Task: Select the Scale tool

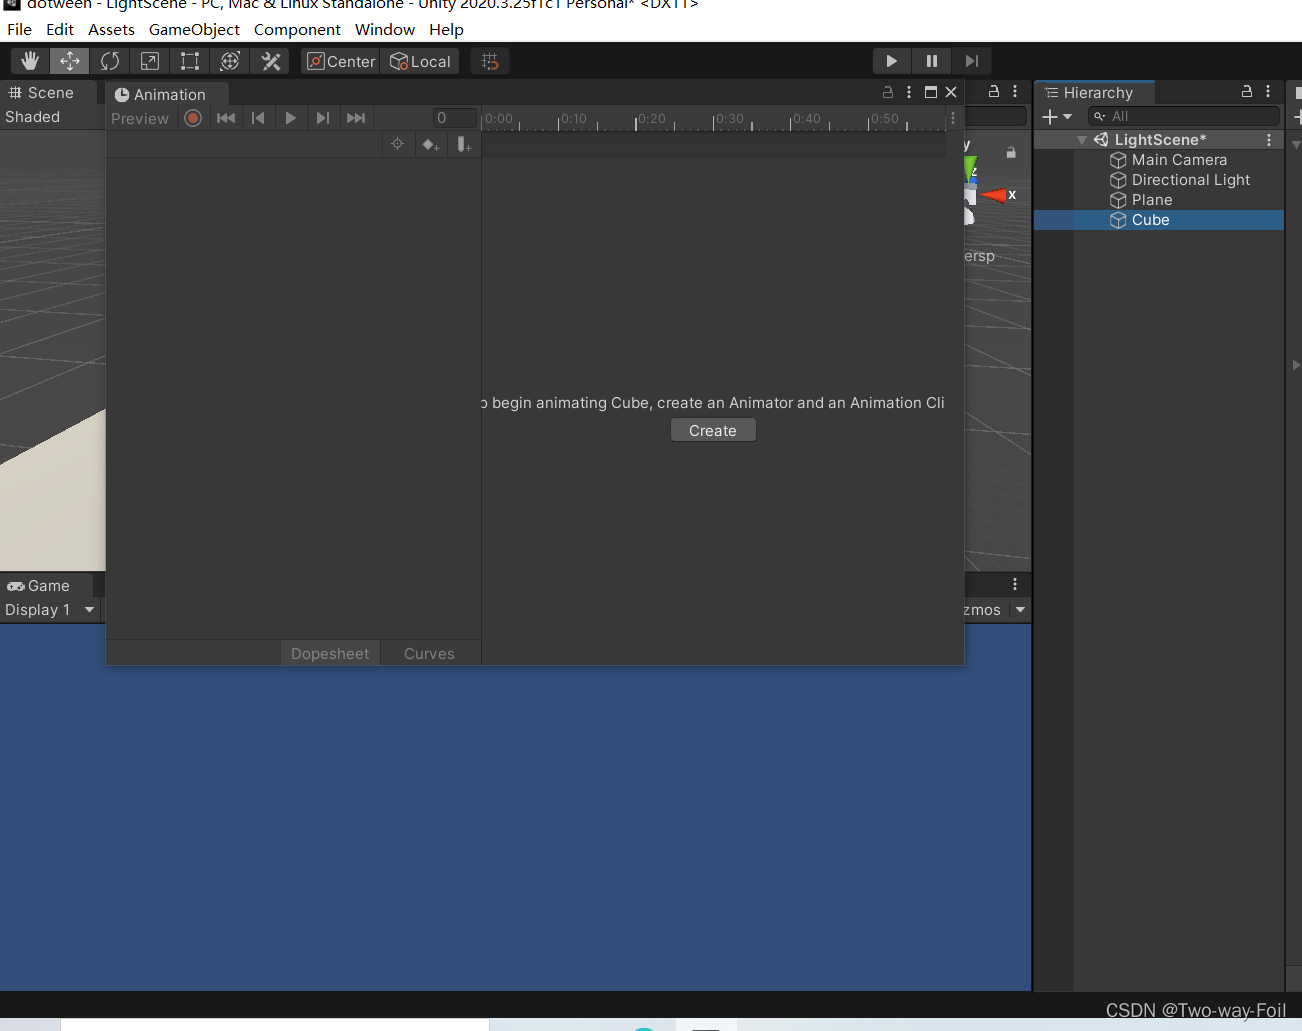Action: 150,61
